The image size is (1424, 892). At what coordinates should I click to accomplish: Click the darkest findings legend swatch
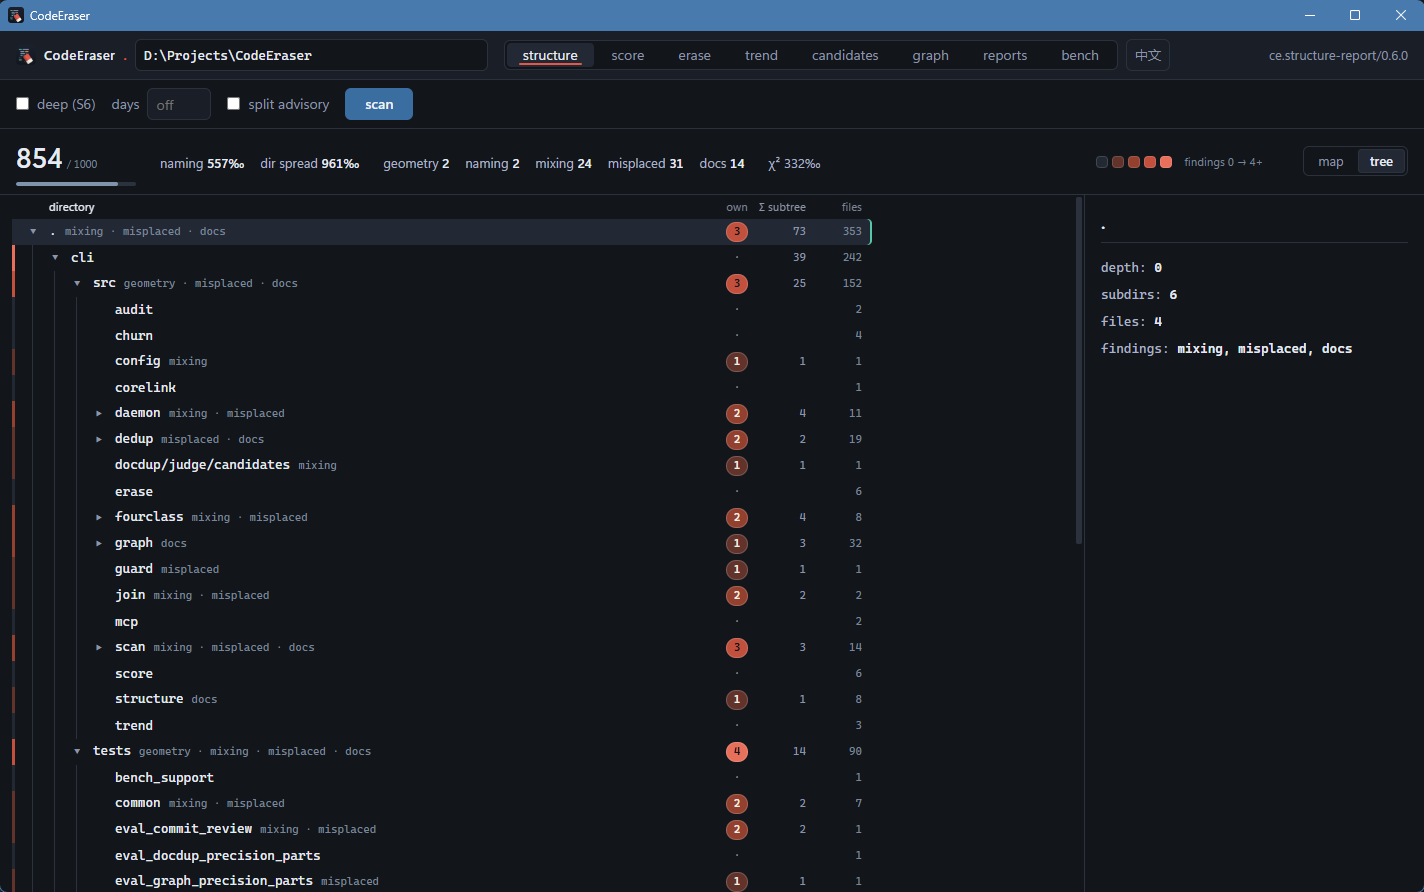coord(1102,162)
